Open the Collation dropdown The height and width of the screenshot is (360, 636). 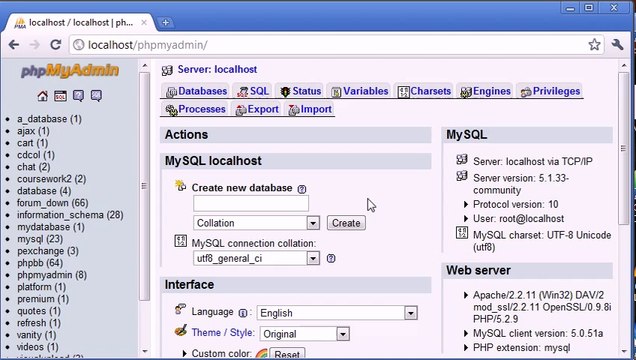click(x=256, y=223)
